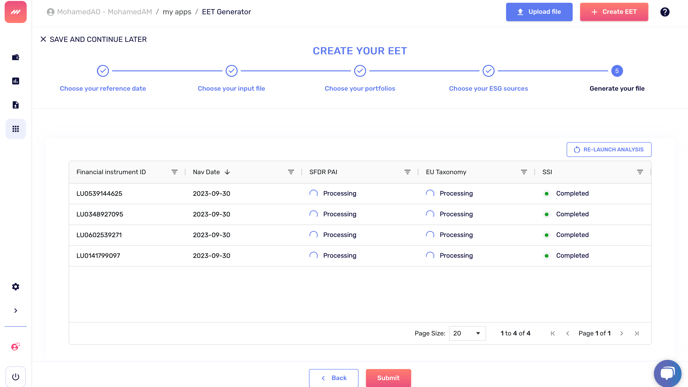Open the filter for Financial instrument ID
The height and width of the screenshot is (387, 688).
pyautogui.click(x=174, y=172)
